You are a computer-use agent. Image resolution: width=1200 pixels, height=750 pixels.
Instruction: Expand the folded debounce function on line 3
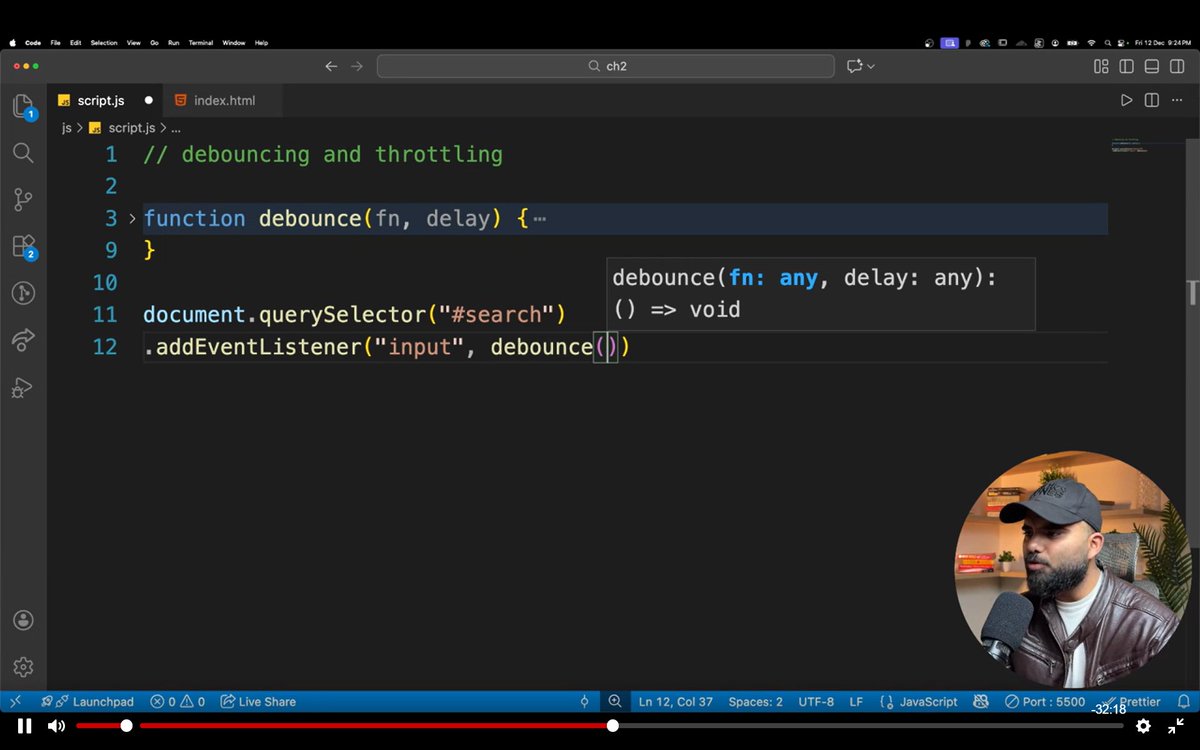tap(132, 218)
